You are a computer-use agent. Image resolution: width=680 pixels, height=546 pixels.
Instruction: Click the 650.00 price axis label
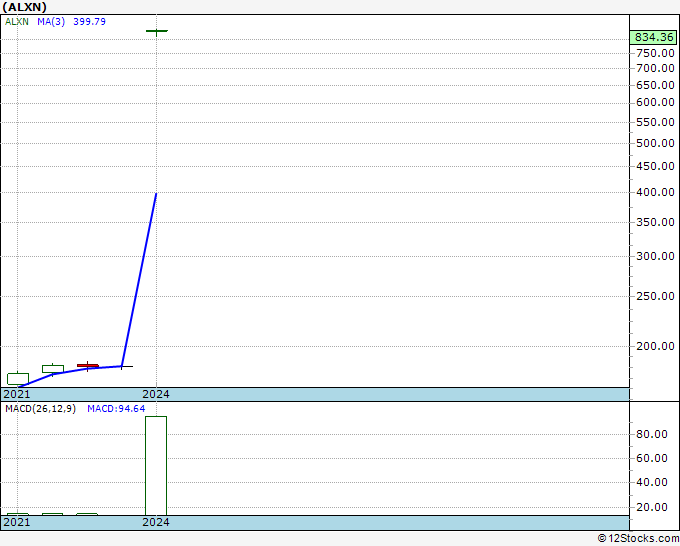[655, 85]
